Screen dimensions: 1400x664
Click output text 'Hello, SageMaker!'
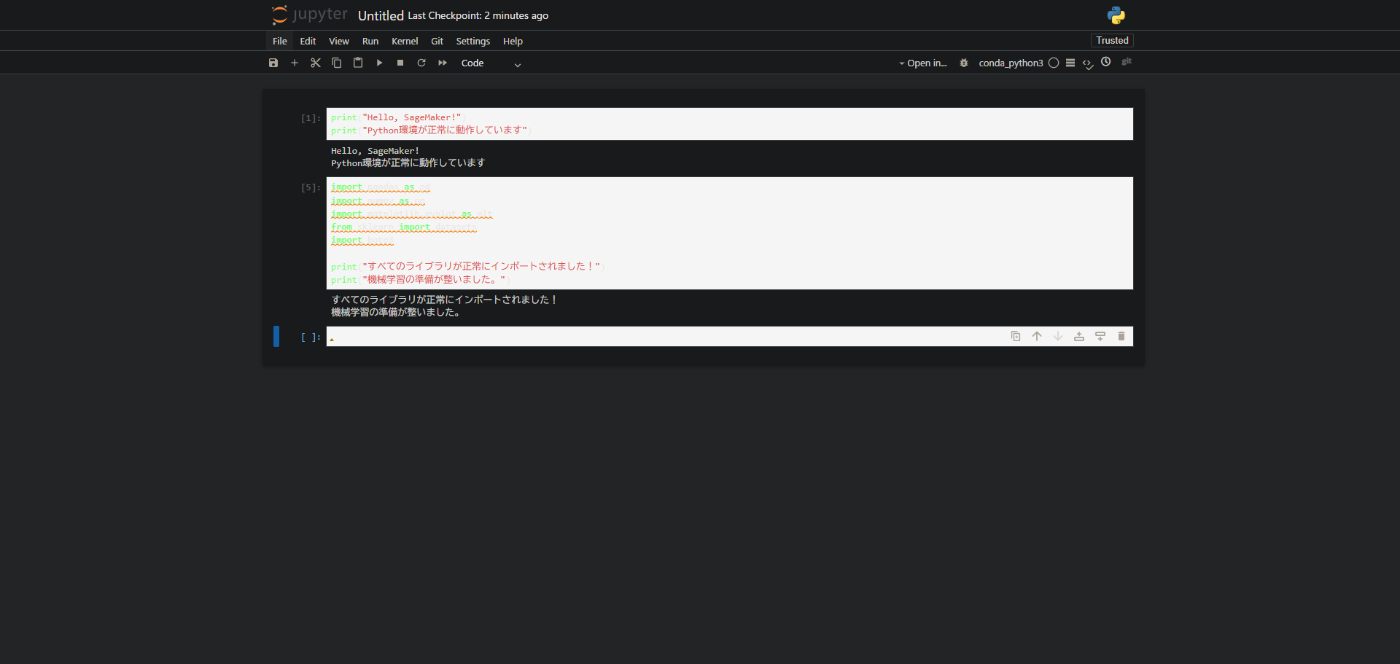376,151
